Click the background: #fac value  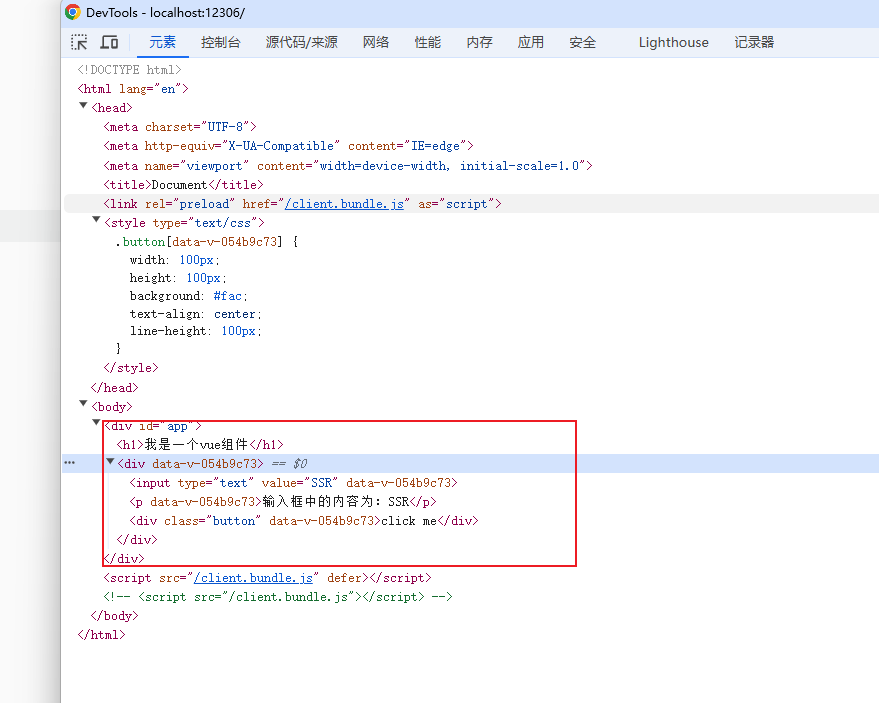(x=228, y=296)
